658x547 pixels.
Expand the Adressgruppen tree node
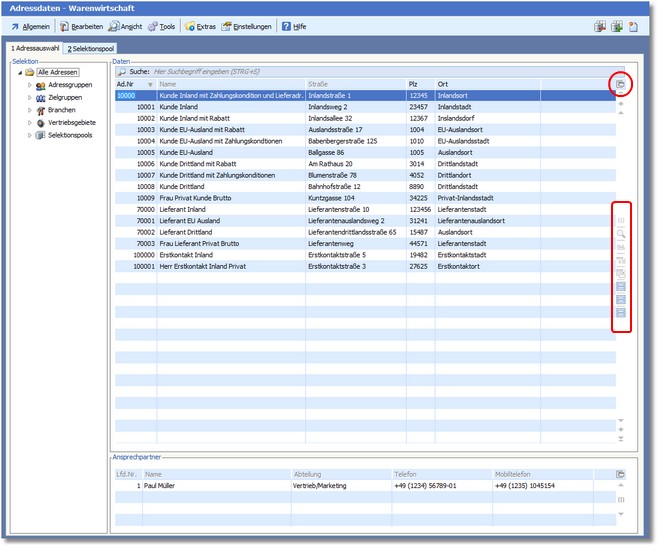(30, 86)
